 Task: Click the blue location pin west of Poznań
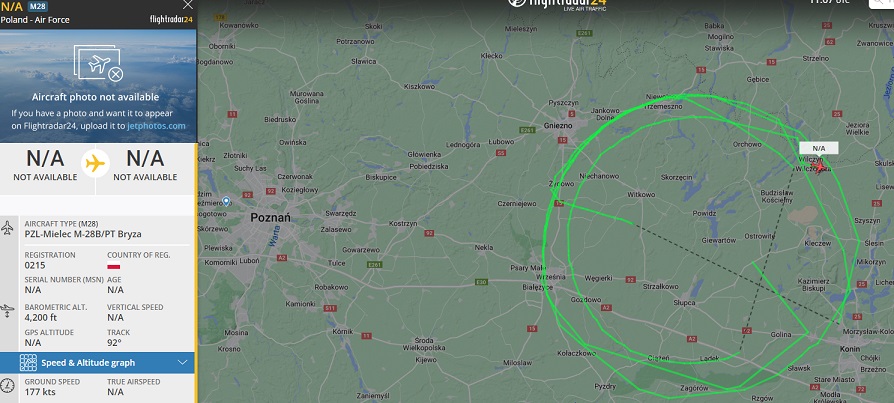226,201
